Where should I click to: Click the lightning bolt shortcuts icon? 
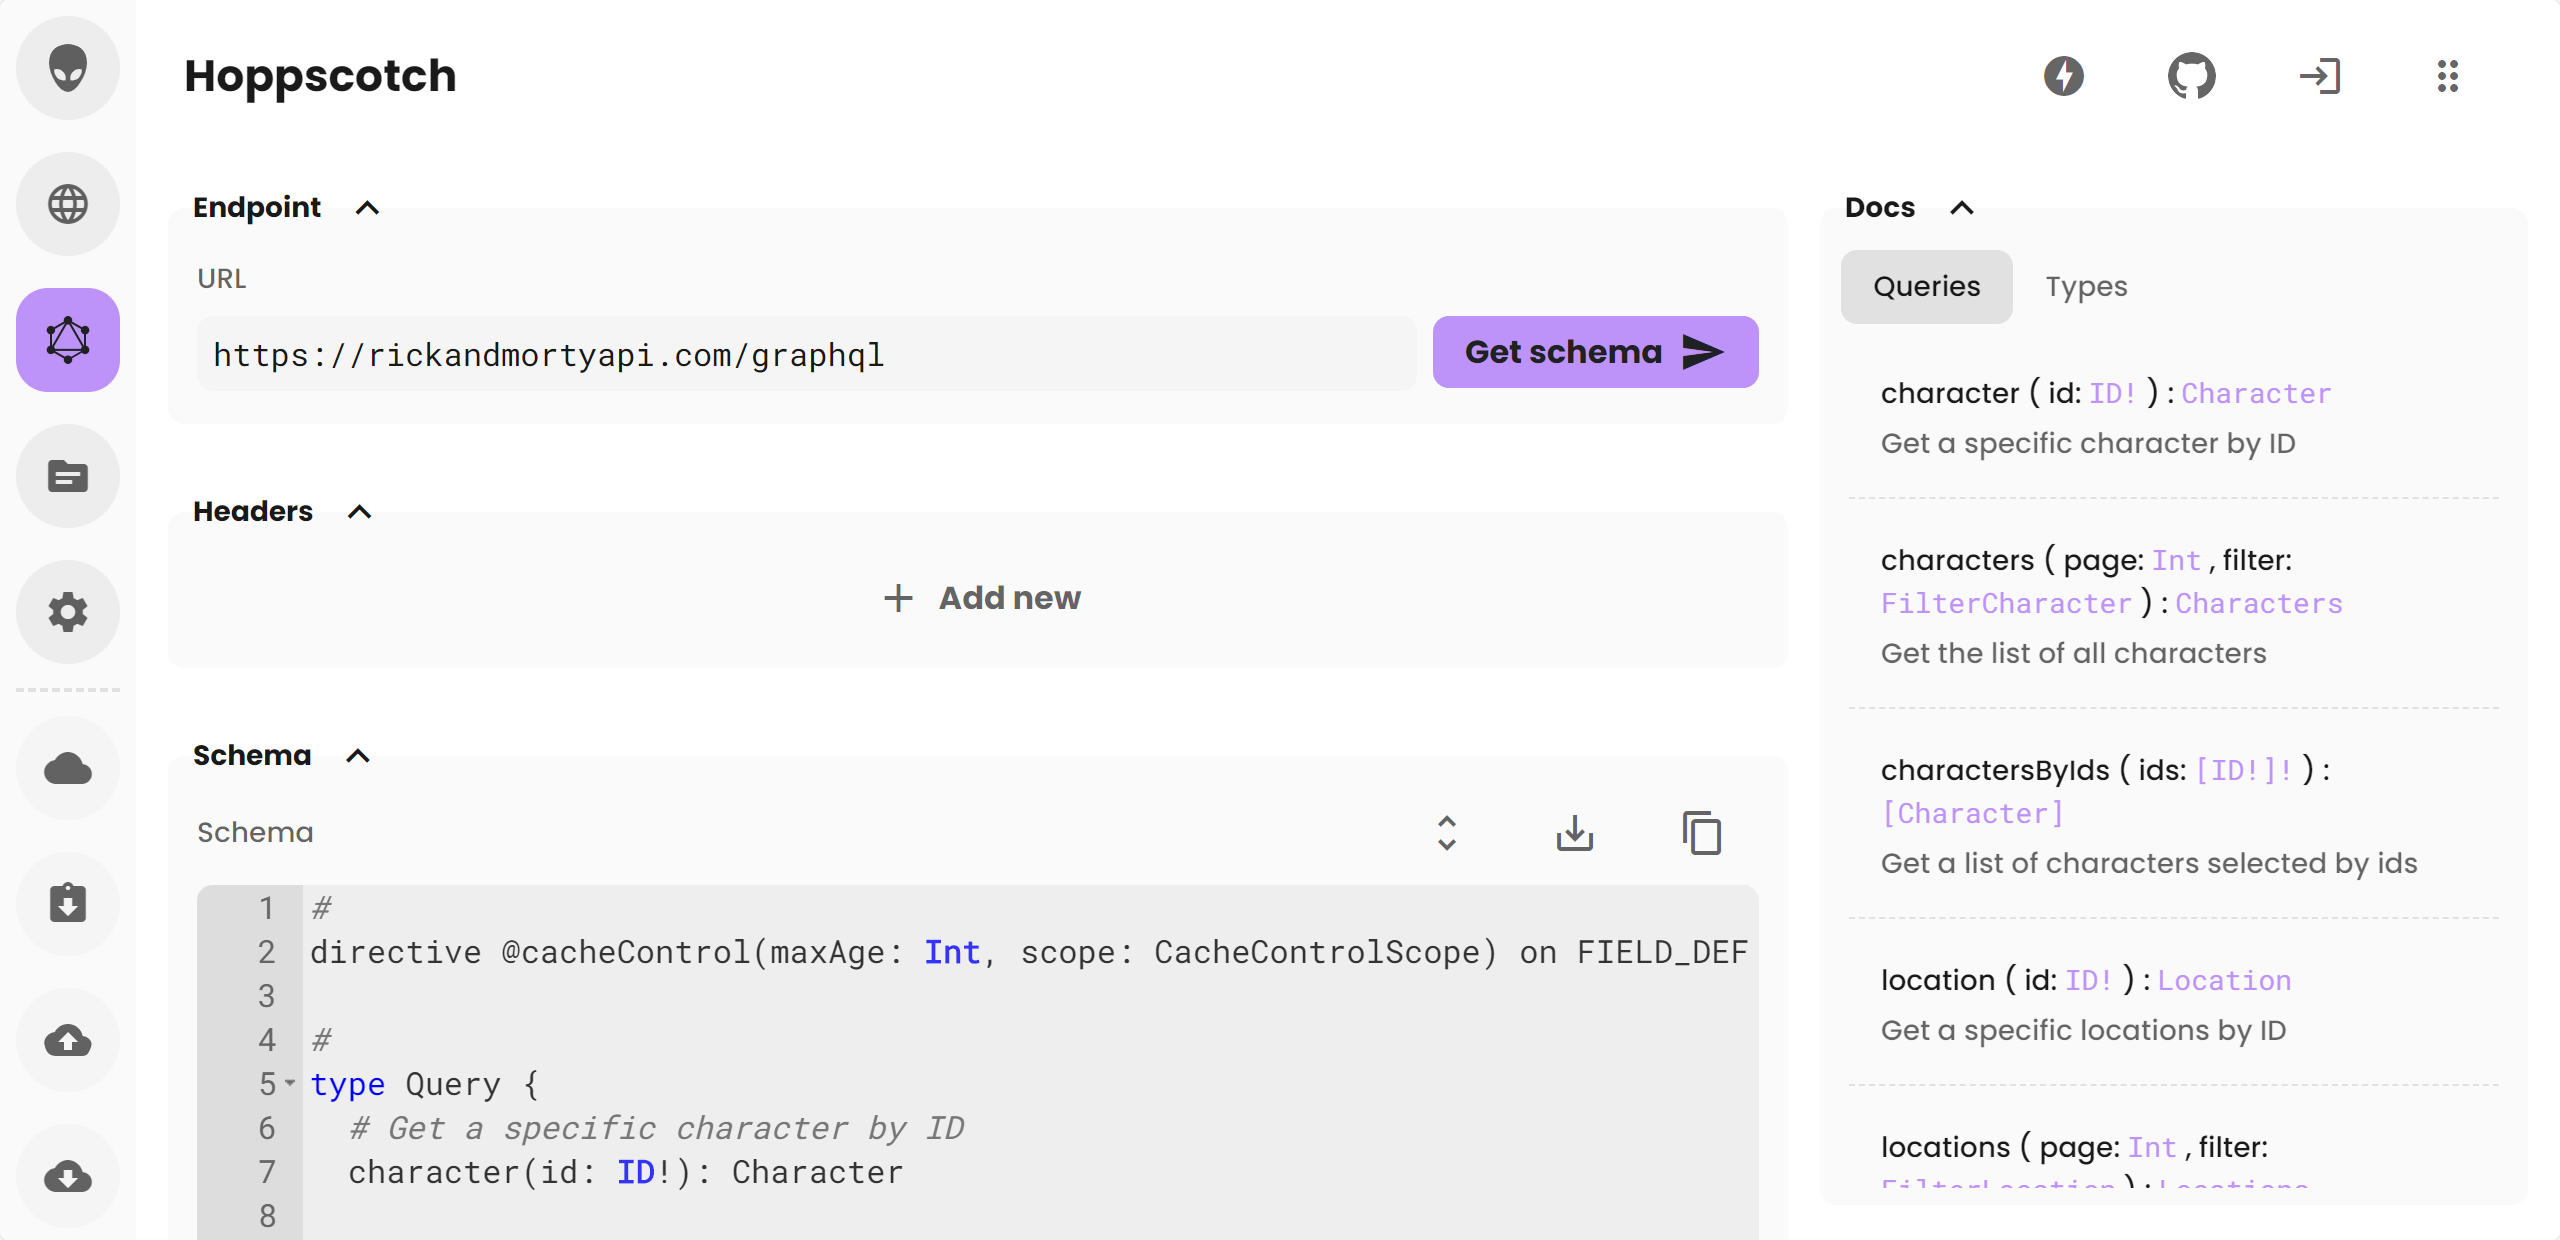point(2063,76)
